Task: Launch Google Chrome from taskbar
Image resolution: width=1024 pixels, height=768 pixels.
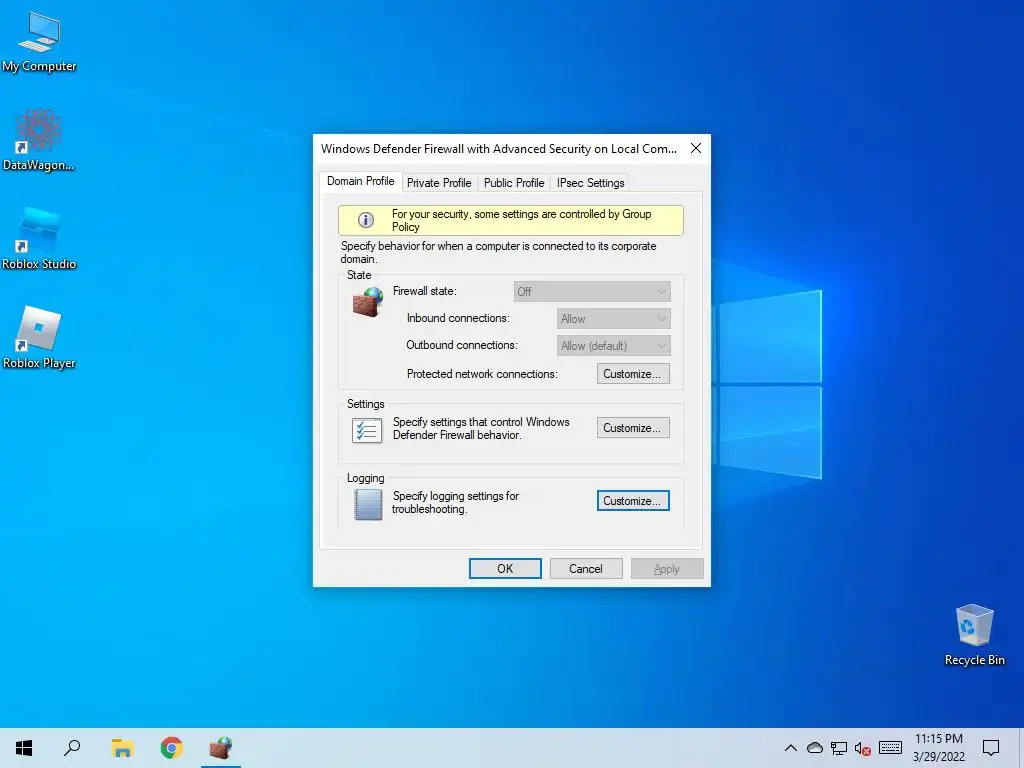Action: tap(171, 748)
